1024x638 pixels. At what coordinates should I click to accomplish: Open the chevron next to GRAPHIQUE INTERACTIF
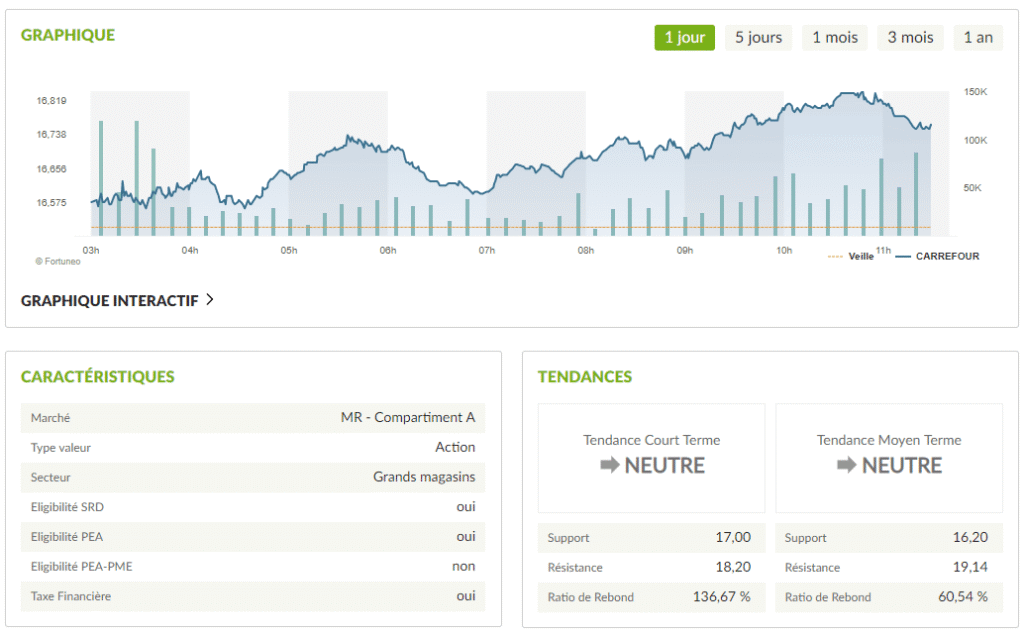click(x=210, y=298)
